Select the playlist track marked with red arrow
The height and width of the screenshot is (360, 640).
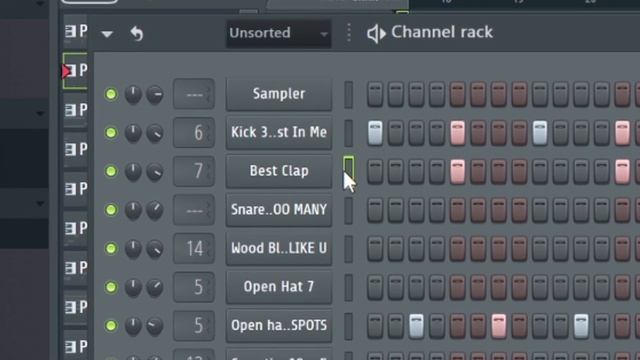76,71
